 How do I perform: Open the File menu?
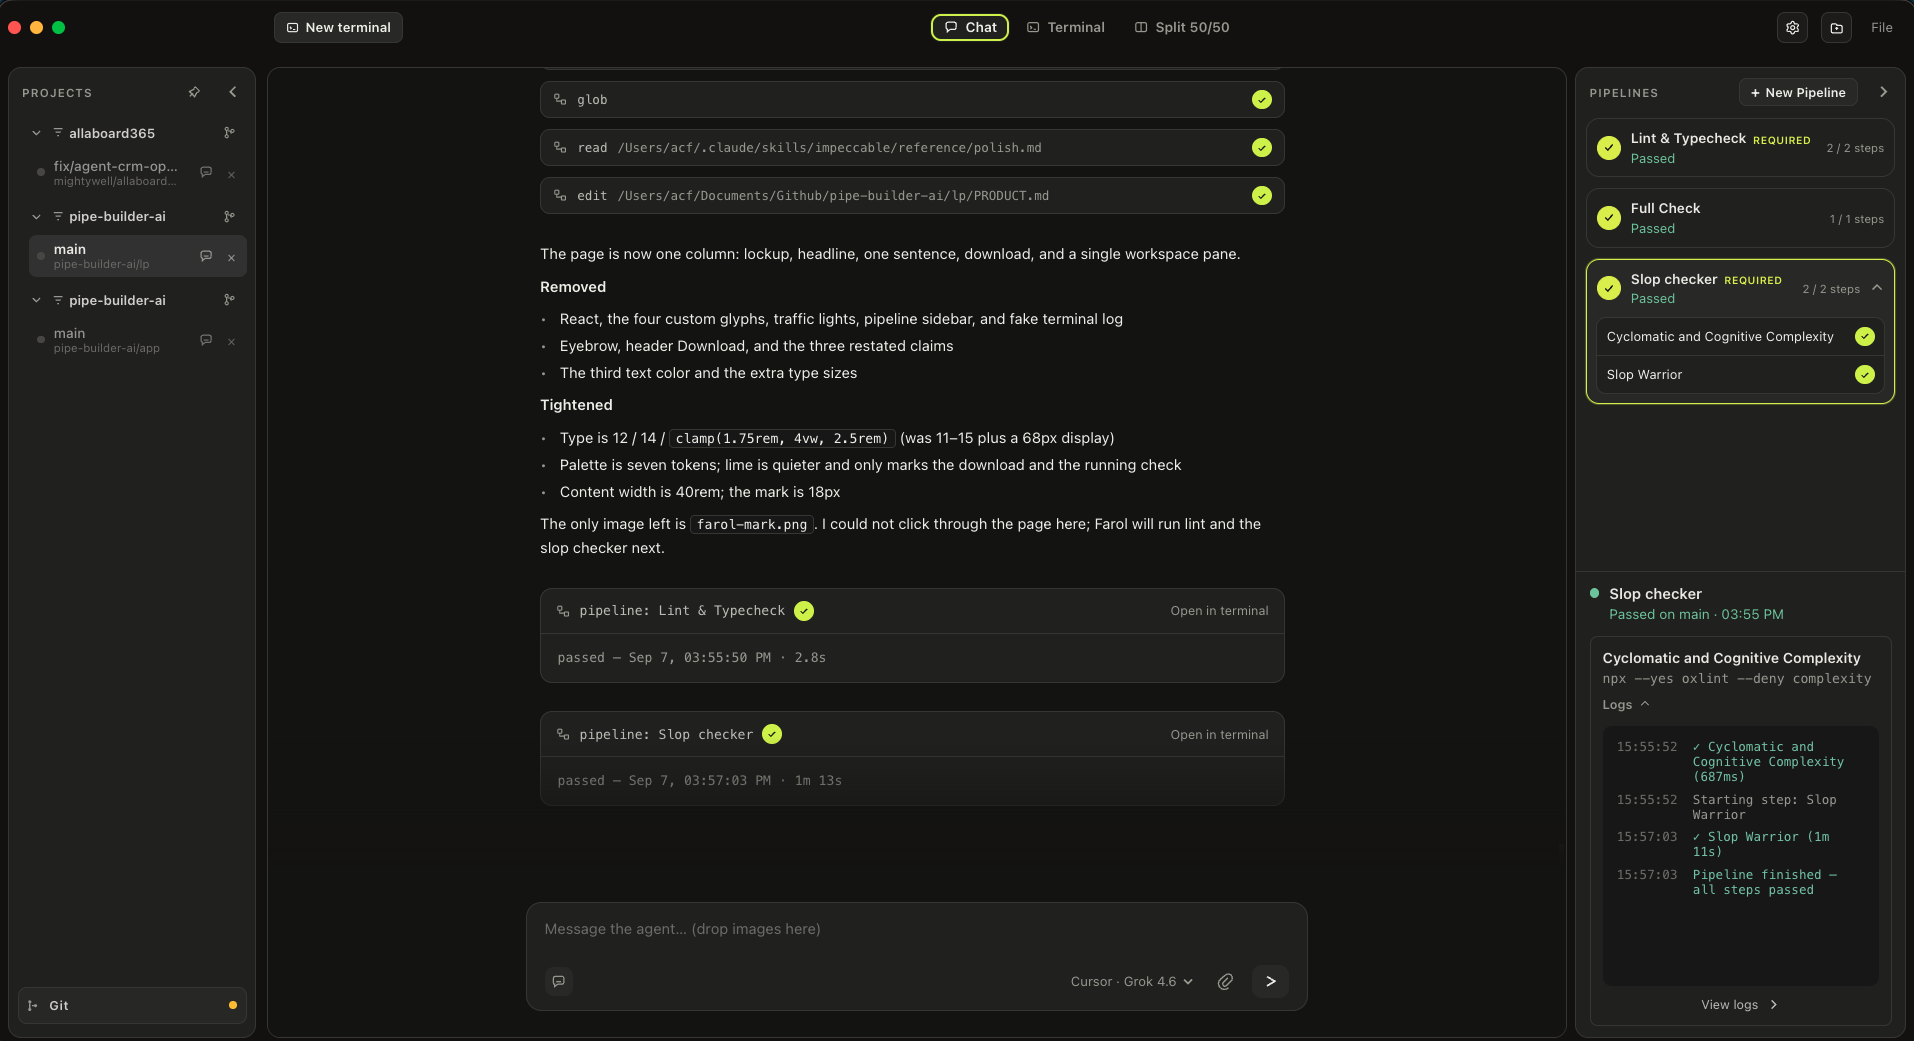pyautogui.click(x=1881, y=28)
